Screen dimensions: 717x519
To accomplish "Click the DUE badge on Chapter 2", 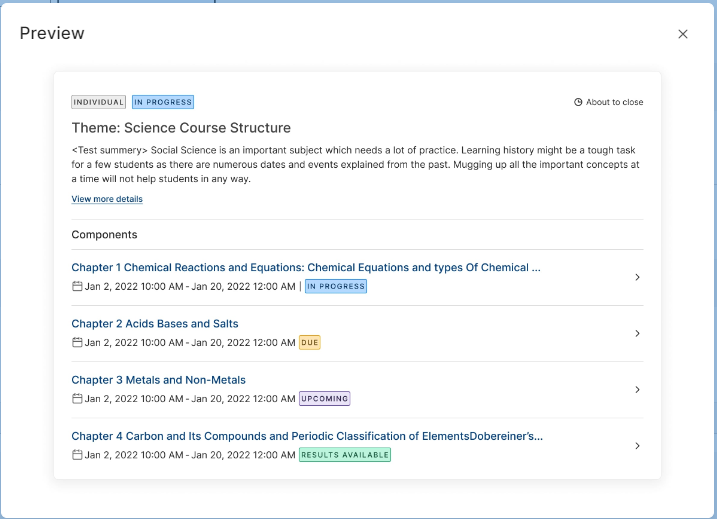I will coord(310,342).
